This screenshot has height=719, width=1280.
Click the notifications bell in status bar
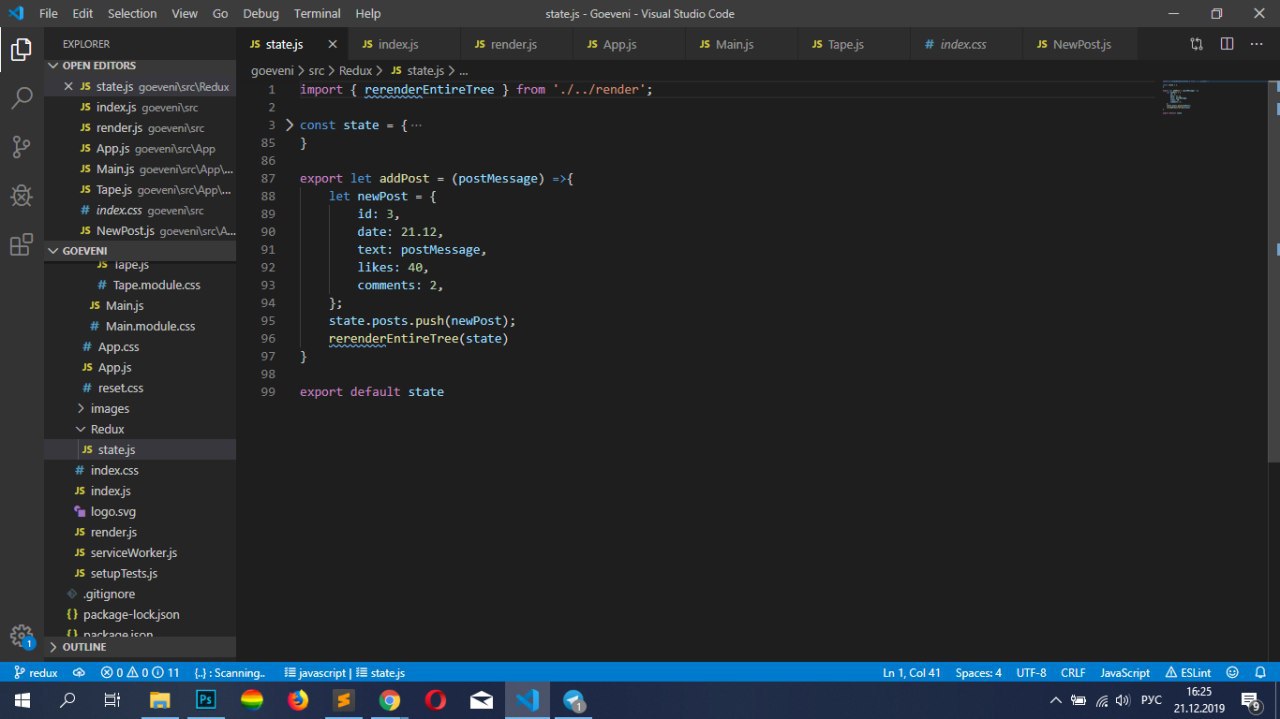coord(1258,673)
